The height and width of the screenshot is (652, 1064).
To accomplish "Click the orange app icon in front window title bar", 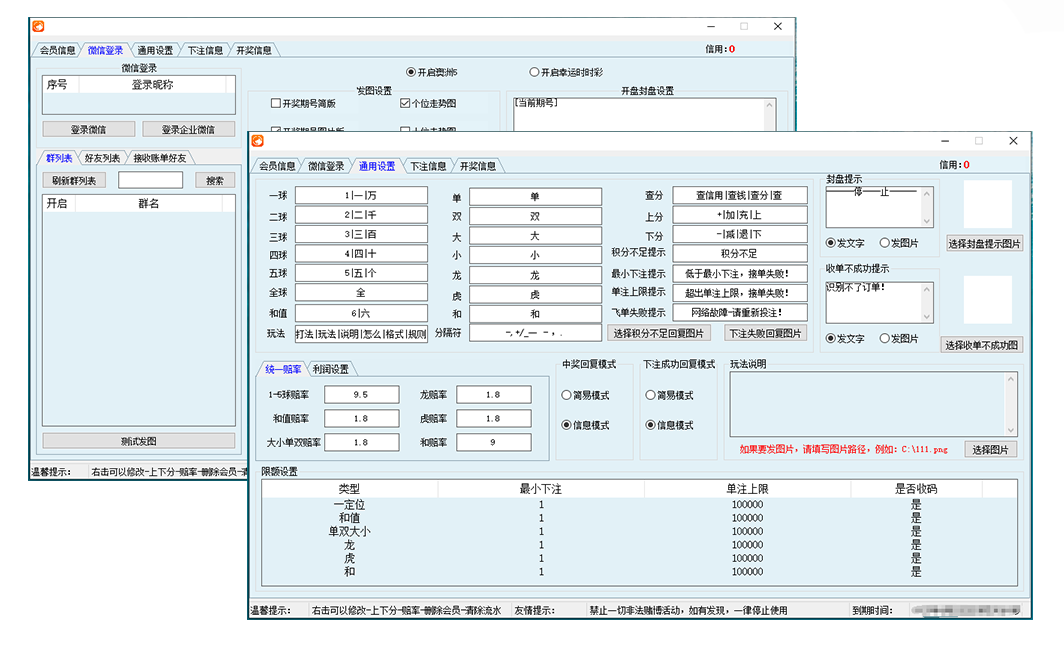I will pos(257,141).
